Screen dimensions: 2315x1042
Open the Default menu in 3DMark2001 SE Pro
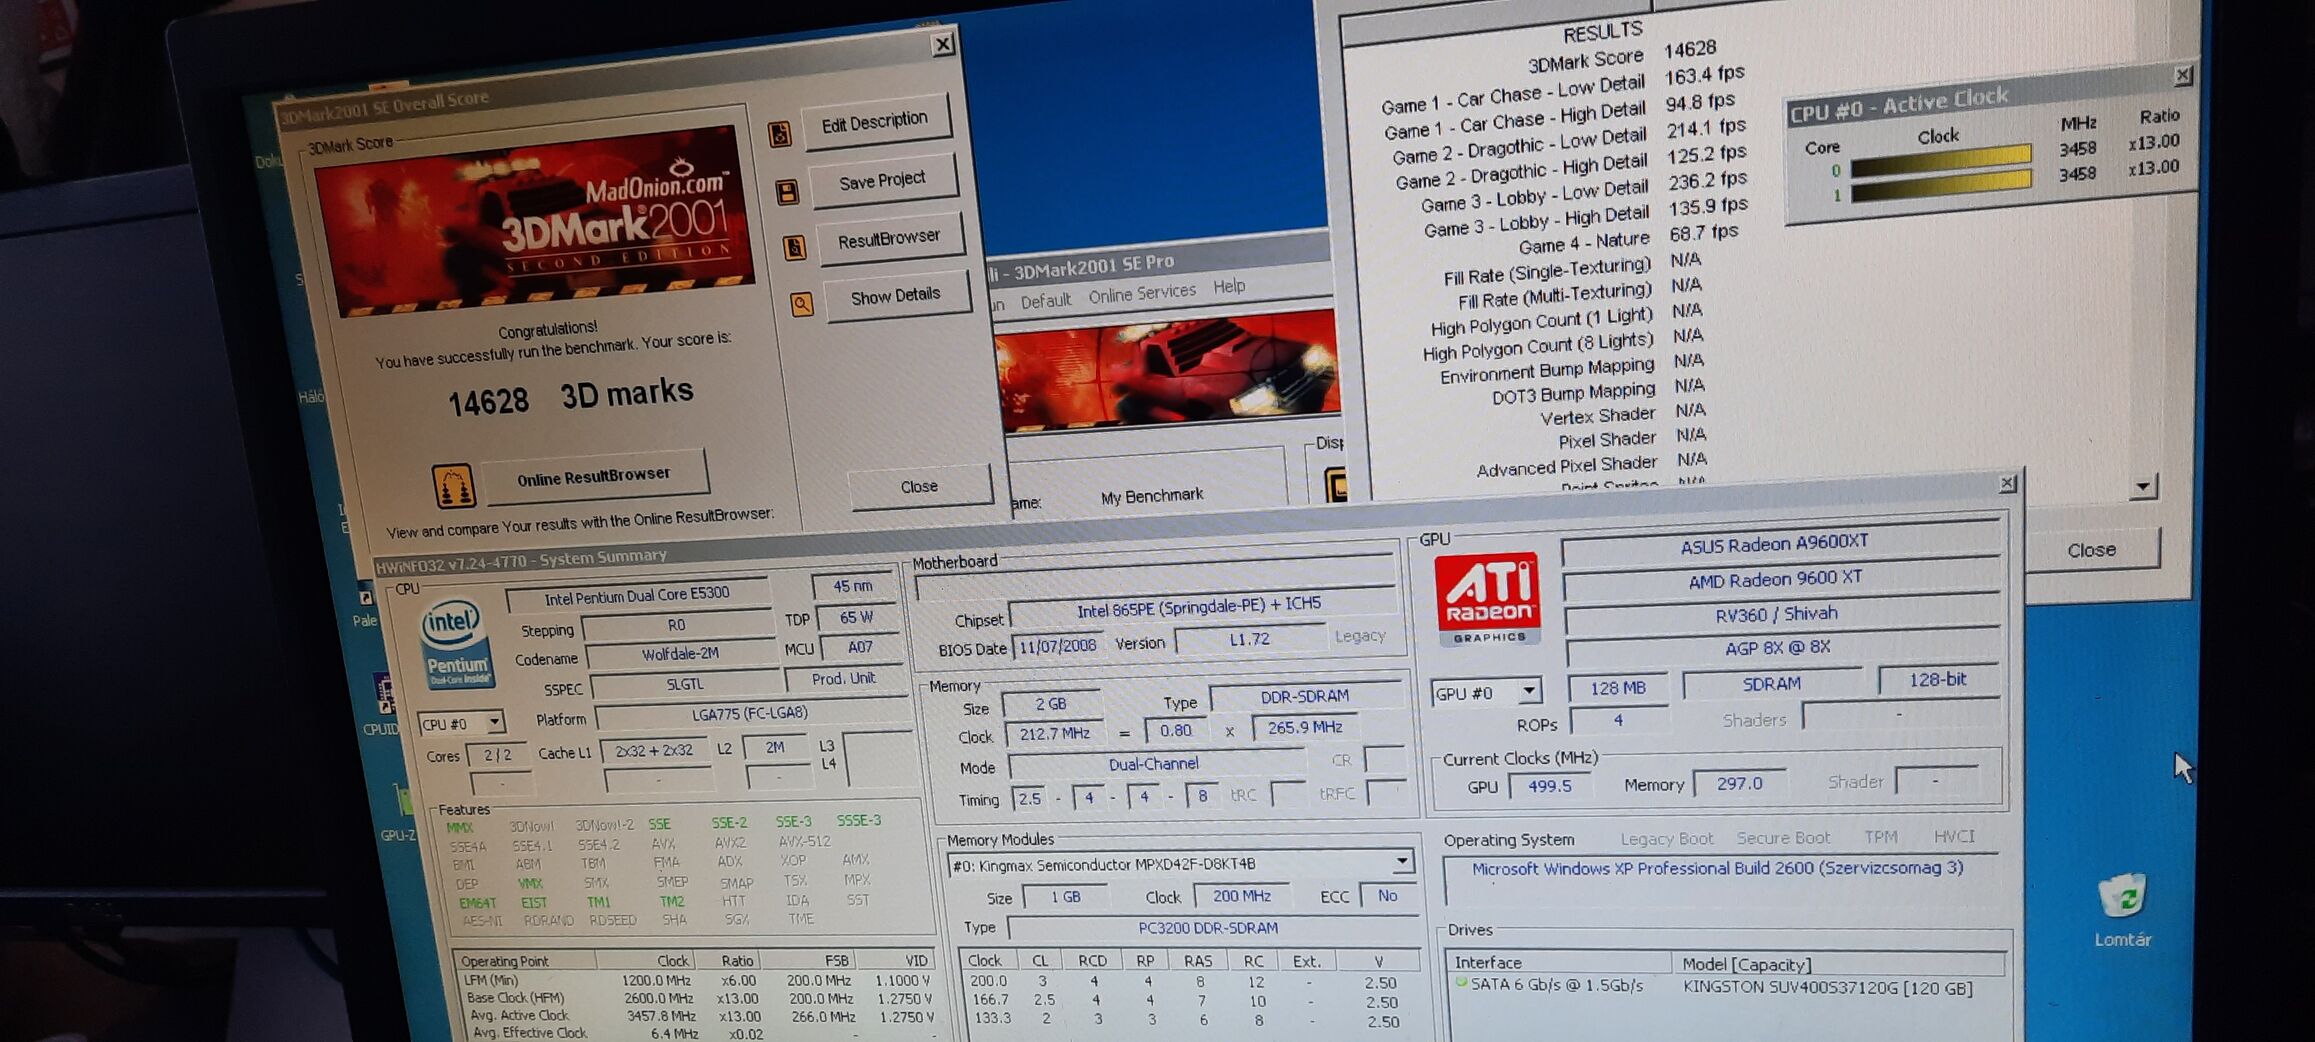pos(1045,300)
